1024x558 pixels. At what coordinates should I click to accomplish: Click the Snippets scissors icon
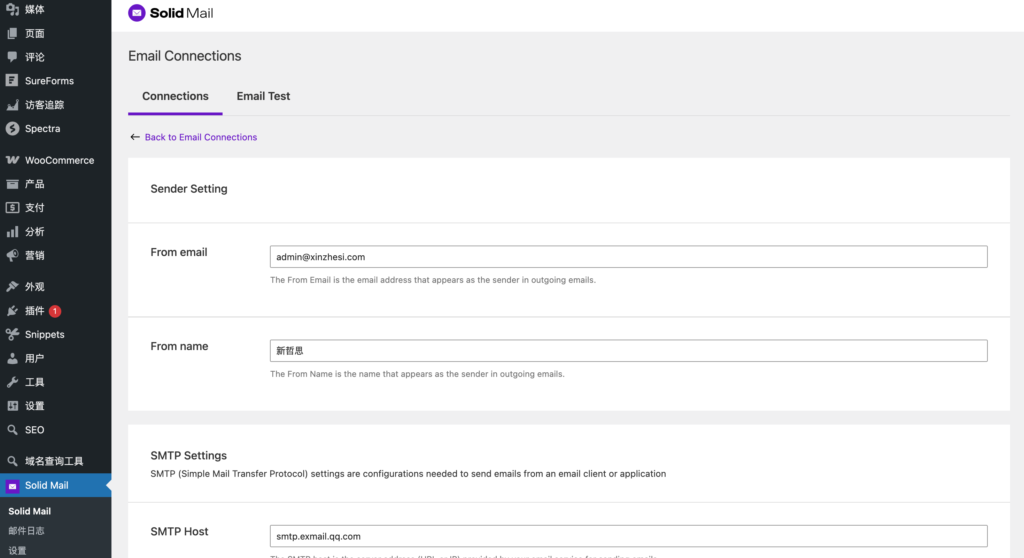[x=12, y=335]
